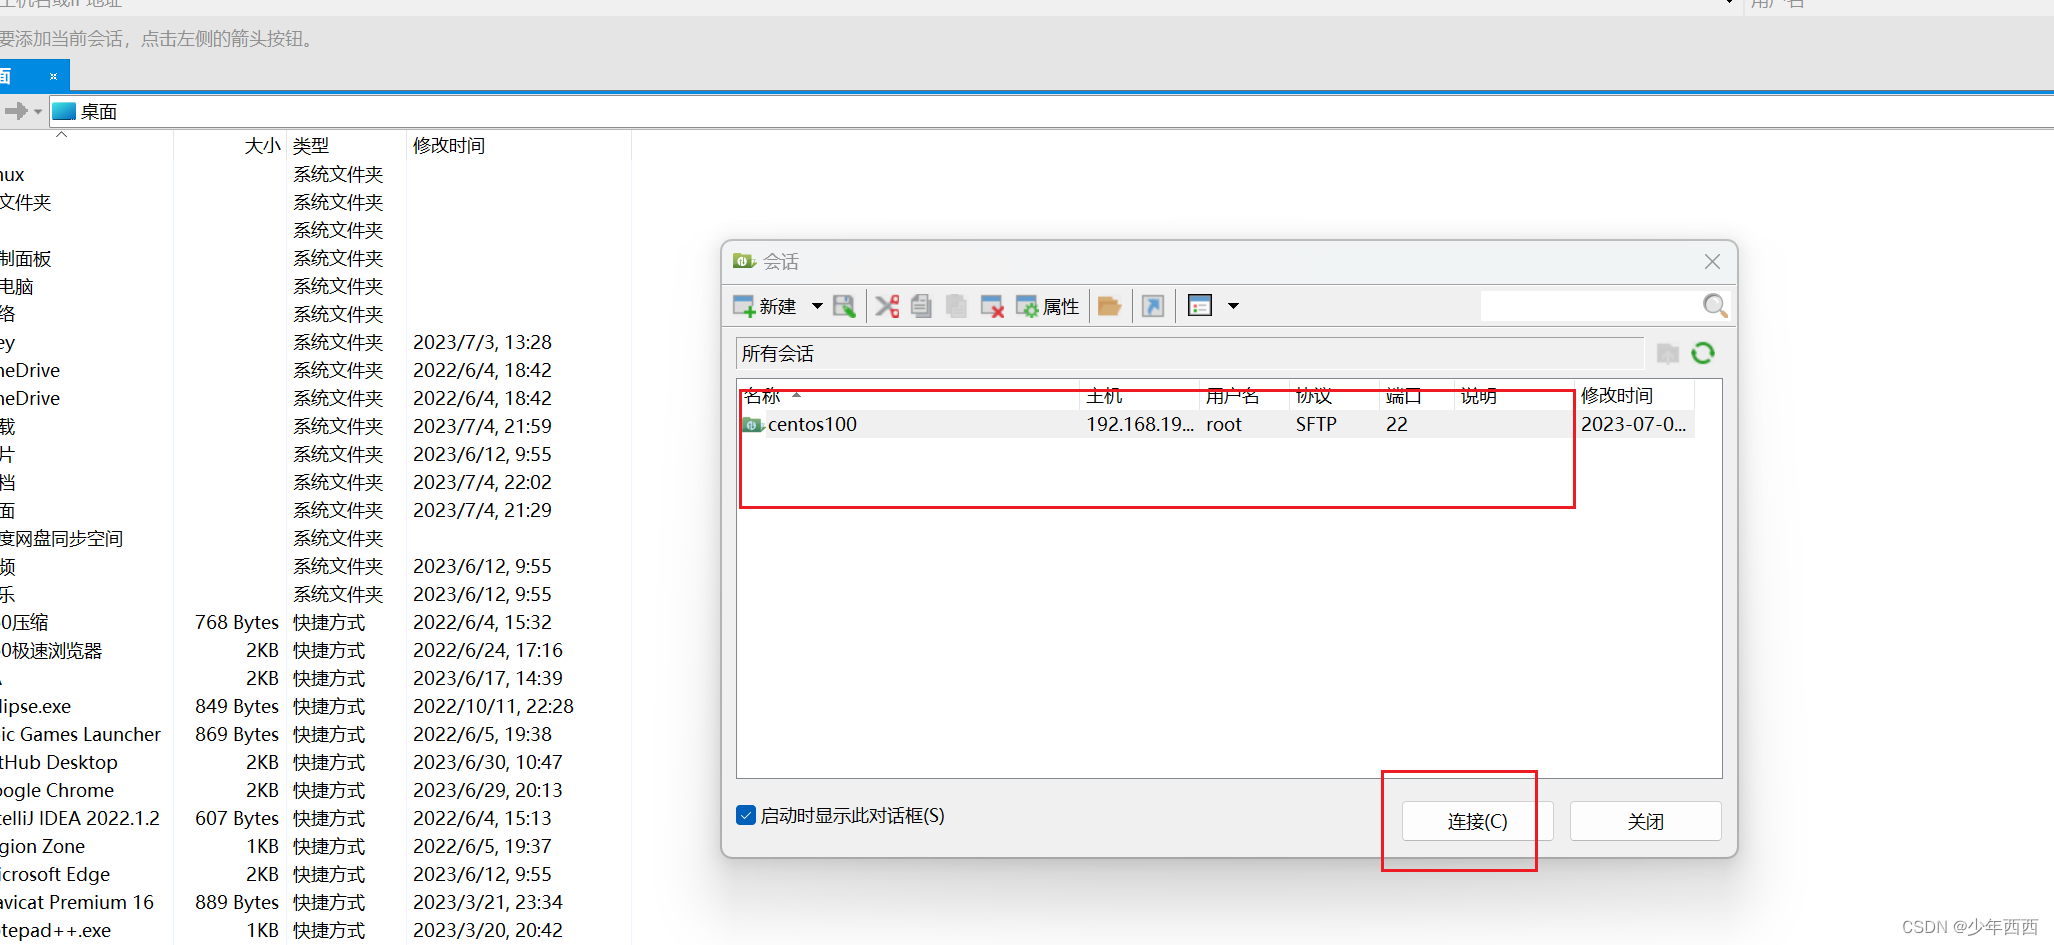Open the view mode dropdown arrow
The height and width of the screenshot is (945, 2054).
click(1234, 306)
